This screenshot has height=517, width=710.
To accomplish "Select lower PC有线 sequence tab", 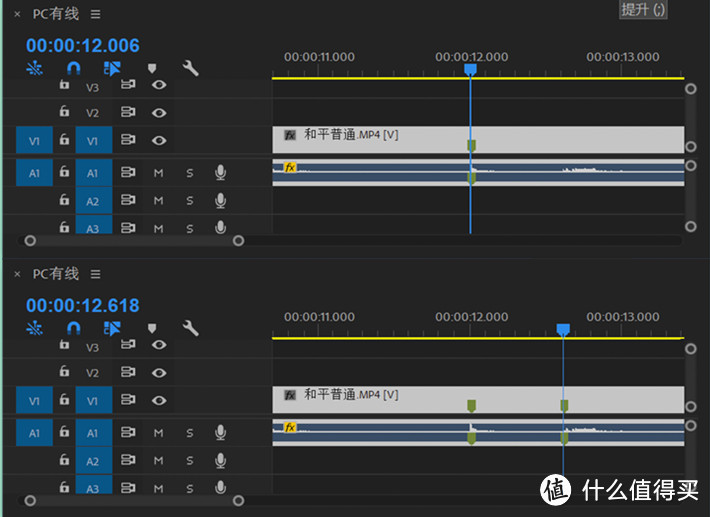I will pos(56,274).
